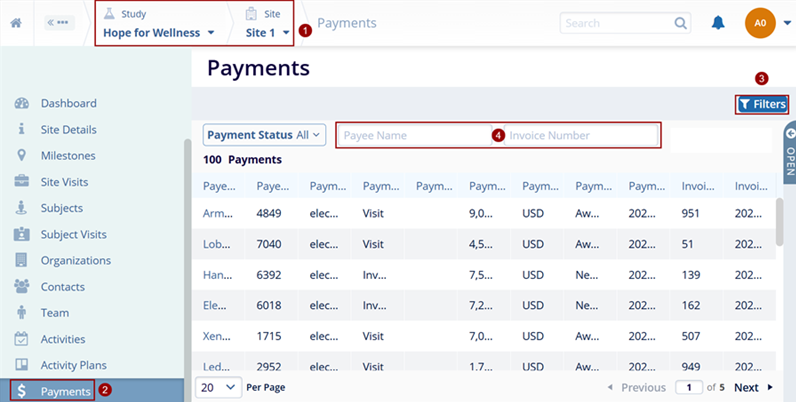Expand the Study dropdown Hope for Wellness
This screenshot has width=796, height=402.
(159, 32)
